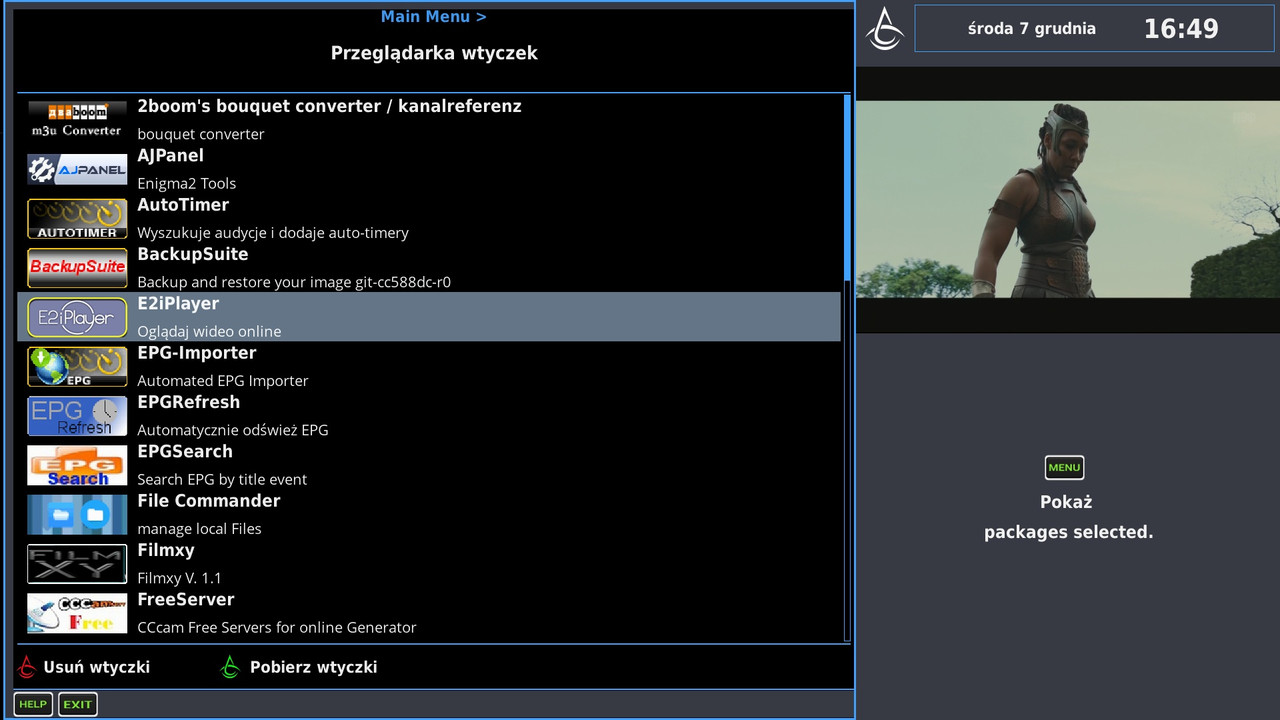Click 'Filmxy V. 1.1' description

tap(179, 578)
